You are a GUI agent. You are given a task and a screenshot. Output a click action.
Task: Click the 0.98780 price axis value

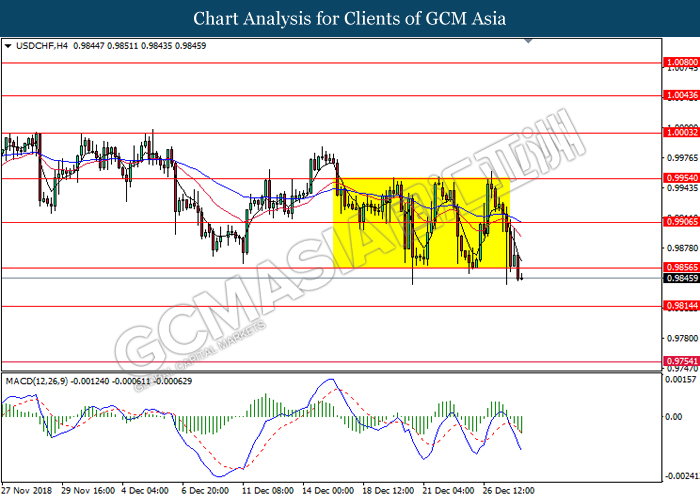point(682,248)
